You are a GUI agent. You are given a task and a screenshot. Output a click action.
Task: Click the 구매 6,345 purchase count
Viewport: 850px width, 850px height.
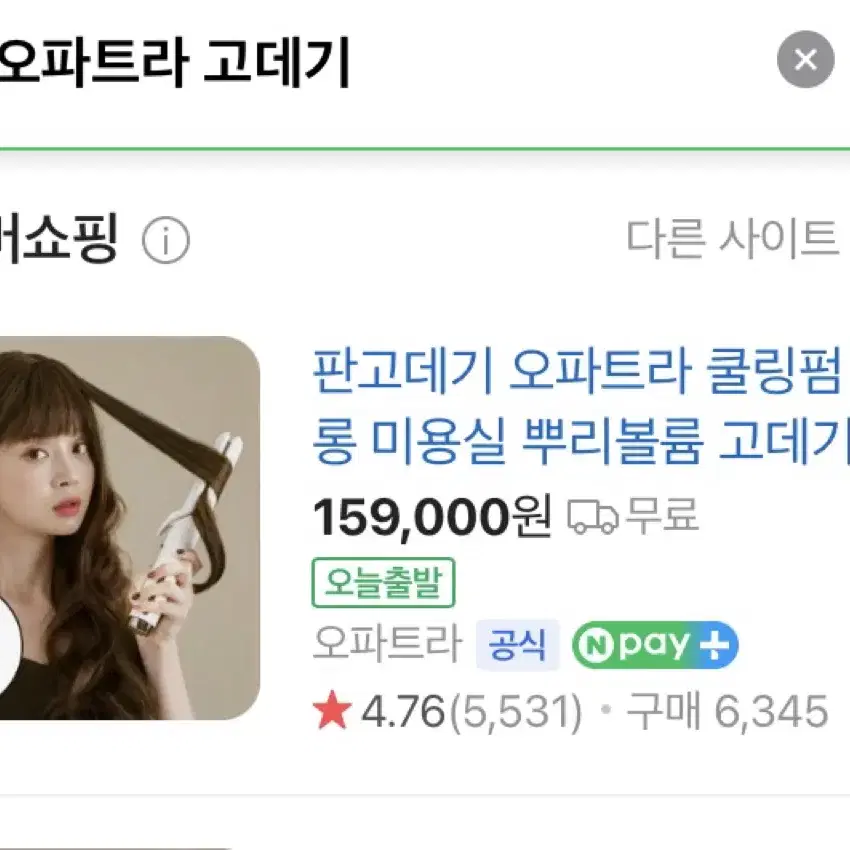tap(727, 711)
